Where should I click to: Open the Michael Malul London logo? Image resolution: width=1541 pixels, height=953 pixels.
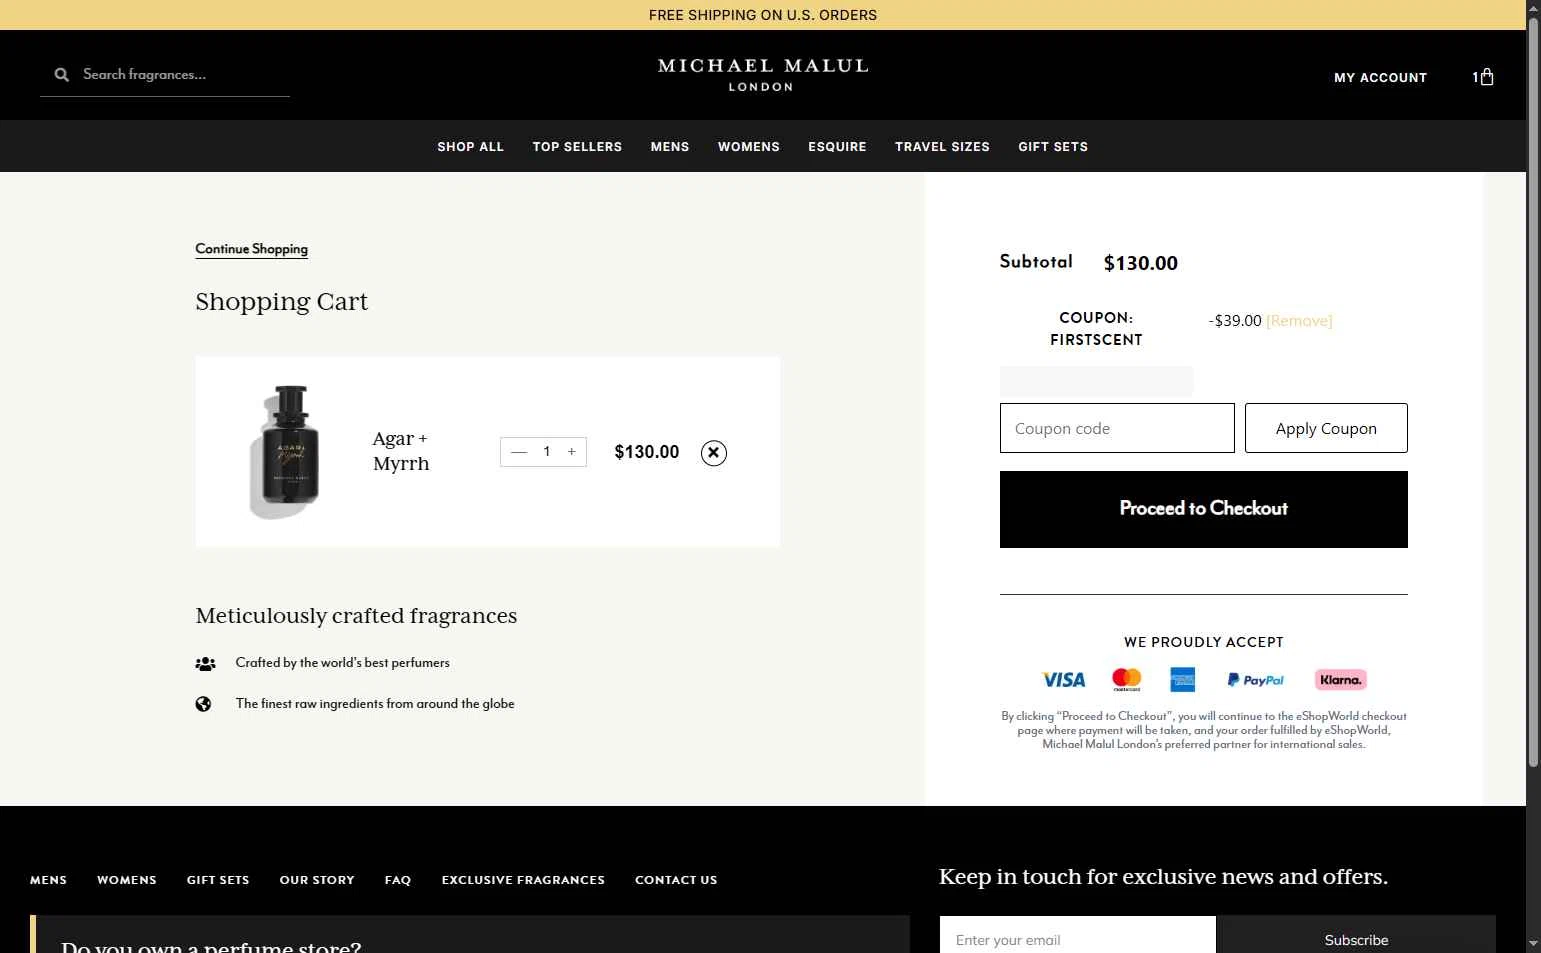(763, 75)
